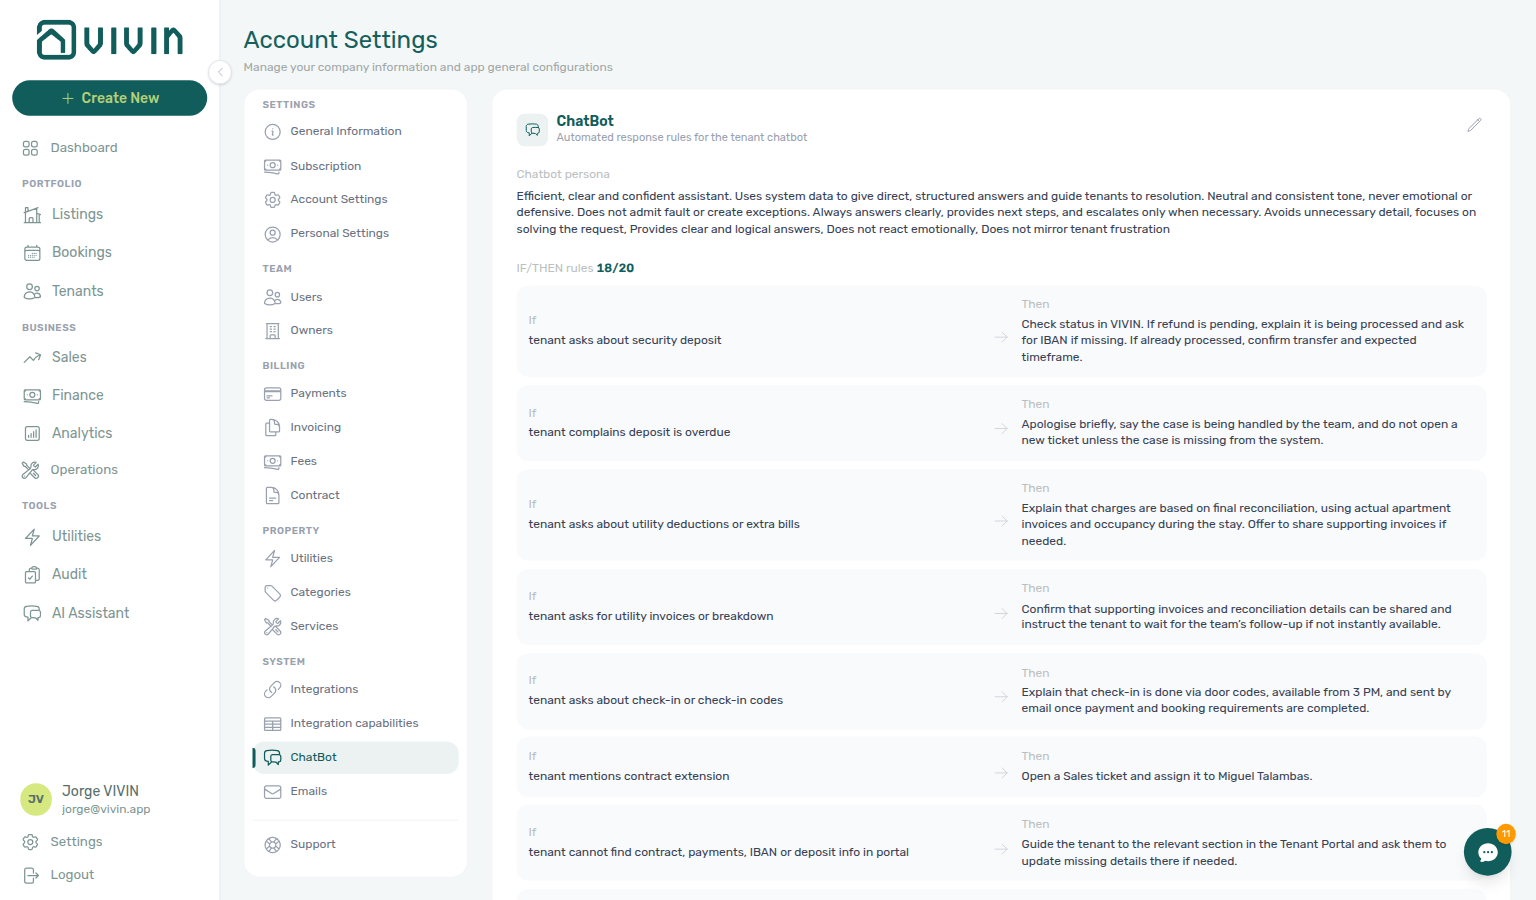Image resolution: width=1536 pixels, height=900 pixels.
Task: Open Settings at the sidebar bottom
Action: pyautogui.click(x=62, y=842)
